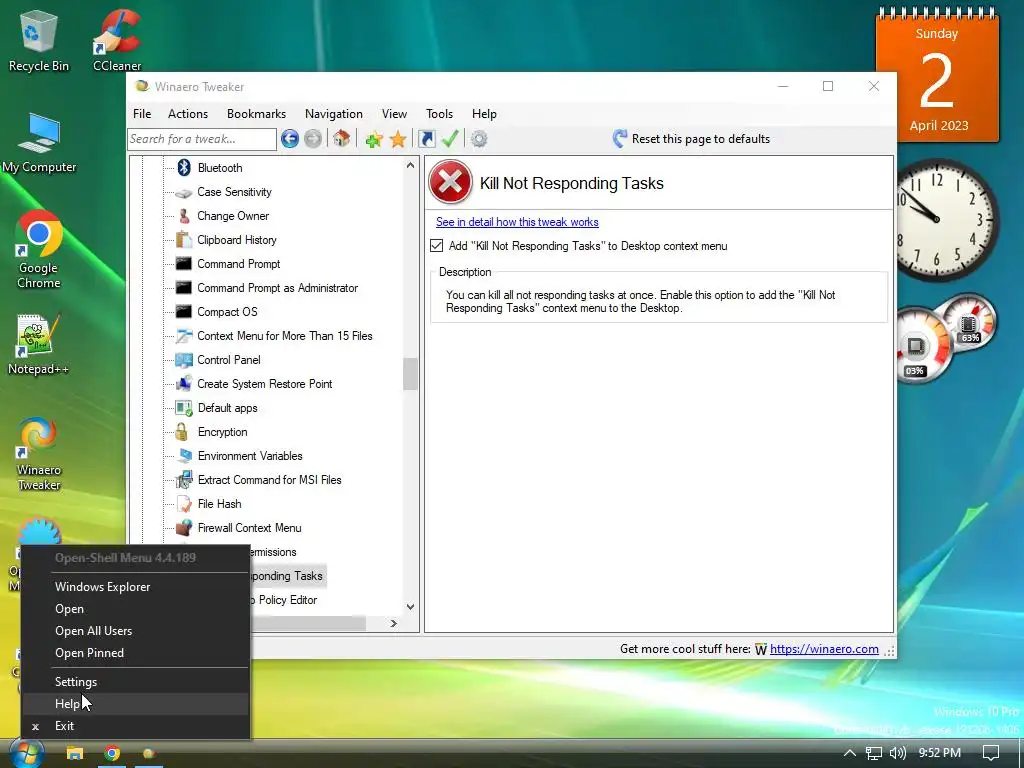This screenshot has height=768, width=1024.
Task: Click the shortcut arrow toolbar icon
Action: [x=426, y=138]
